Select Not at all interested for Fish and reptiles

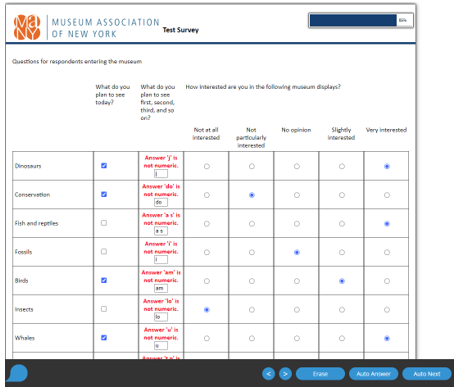(207, 224)
